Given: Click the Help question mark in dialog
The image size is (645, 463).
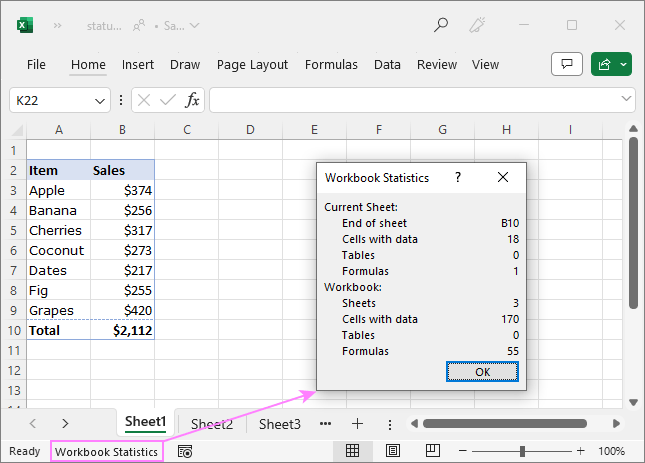Looking at the screenshot, I should pyautogui.click(x=458, y=177).
